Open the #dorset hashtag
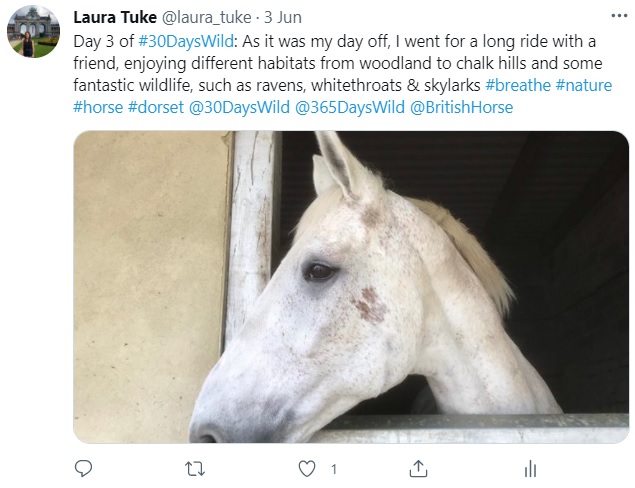 [x=155, y=105]
